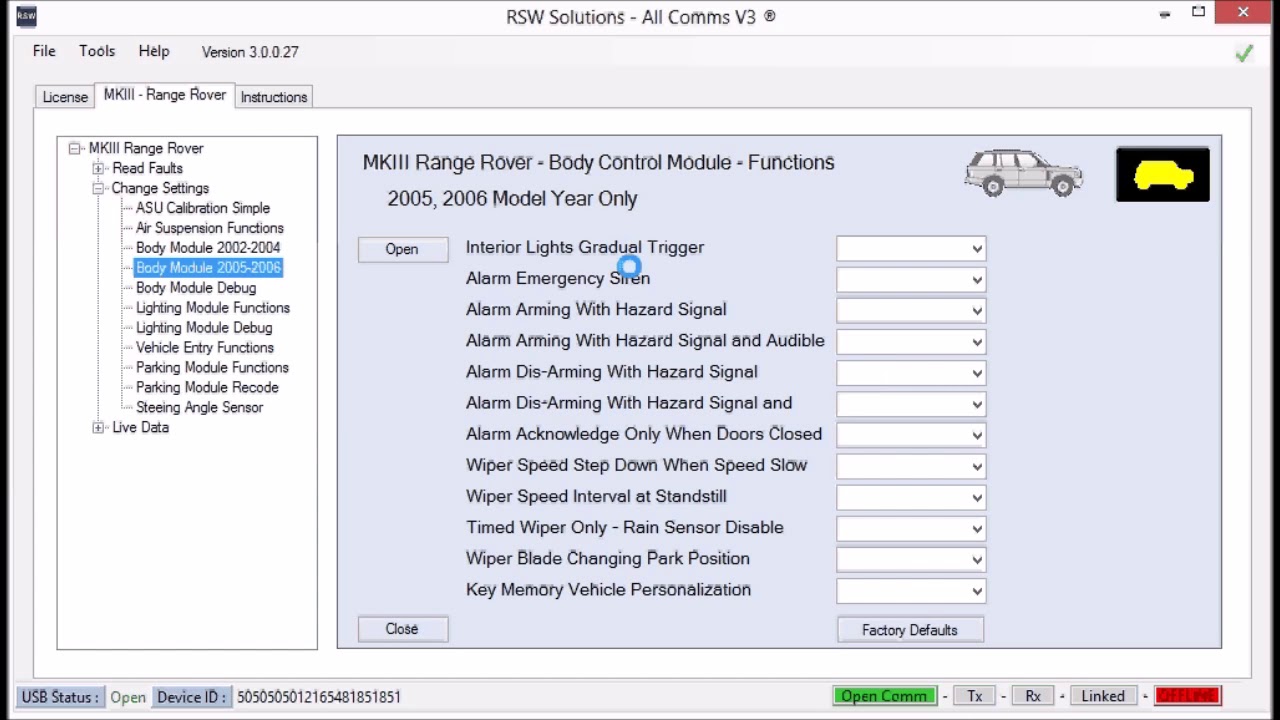This screenshot has height=720, width=1280.
Task: Collapse the Change Settings tree node
Action: [x=98, y=188]
